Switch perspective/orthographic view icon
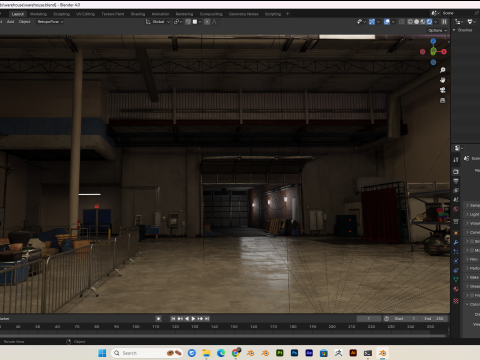 click(443, 100)
